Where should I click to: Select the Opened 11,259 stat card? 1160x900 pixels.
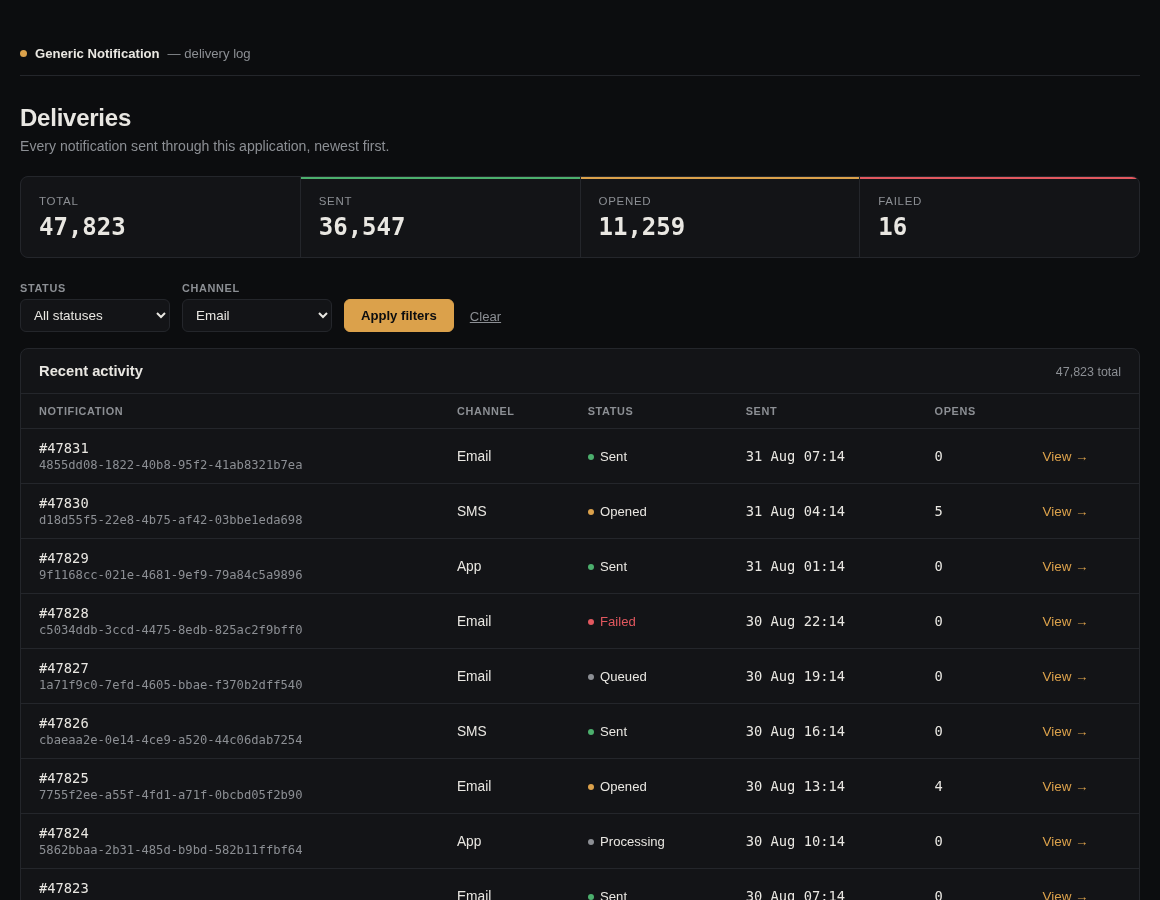tap(720, 217)
